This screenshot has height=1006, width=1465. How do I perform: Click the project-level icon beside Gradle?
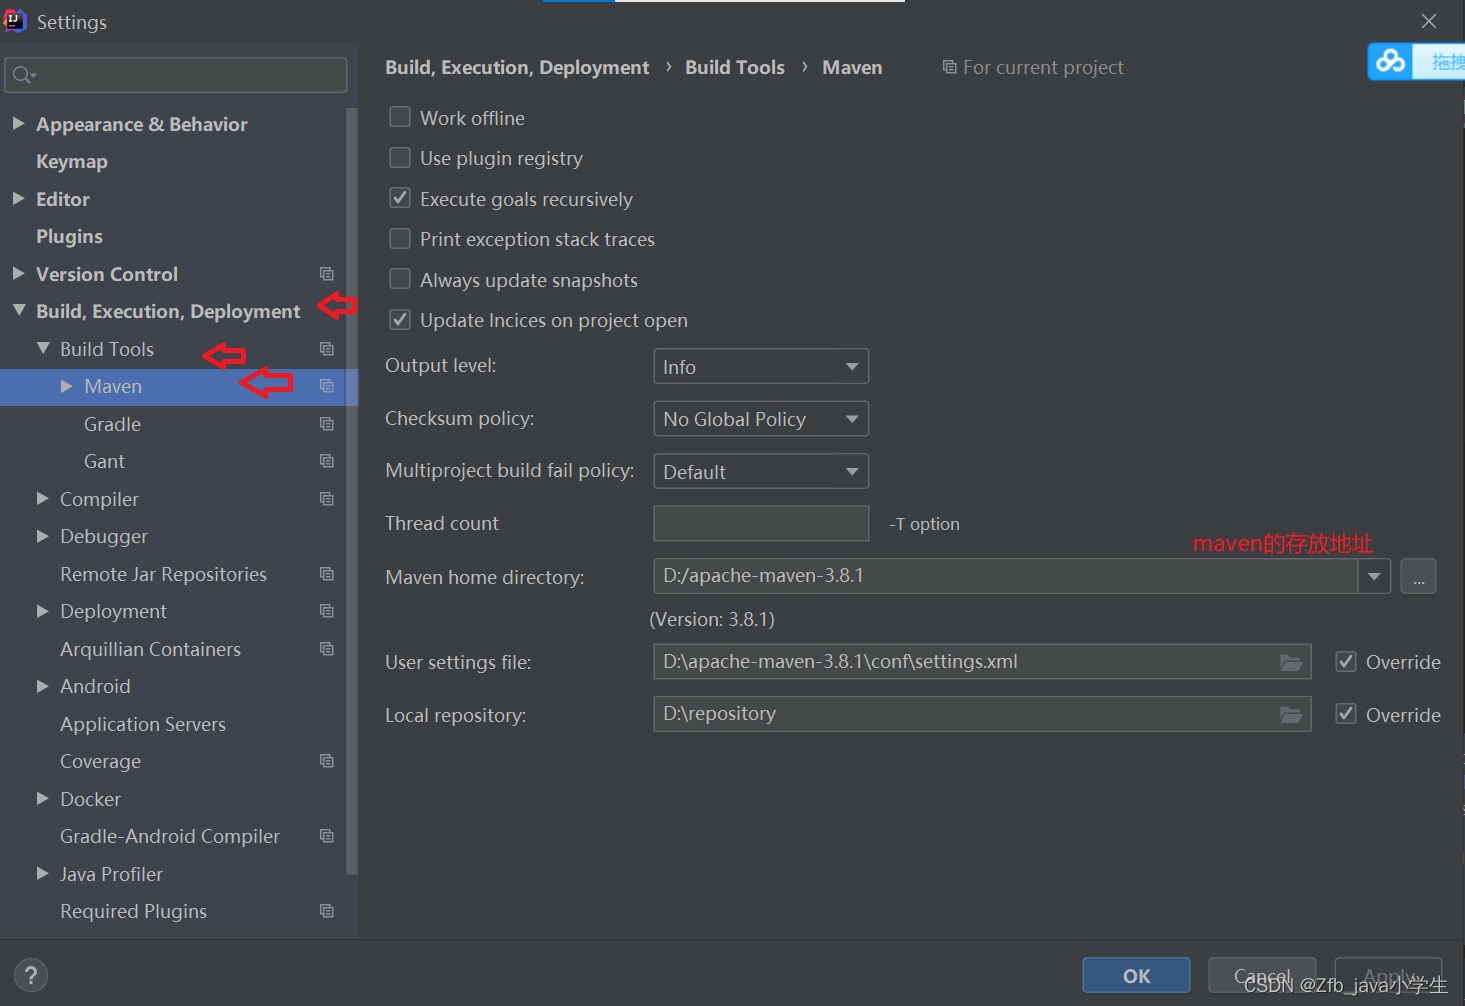[x=326, y=424]
